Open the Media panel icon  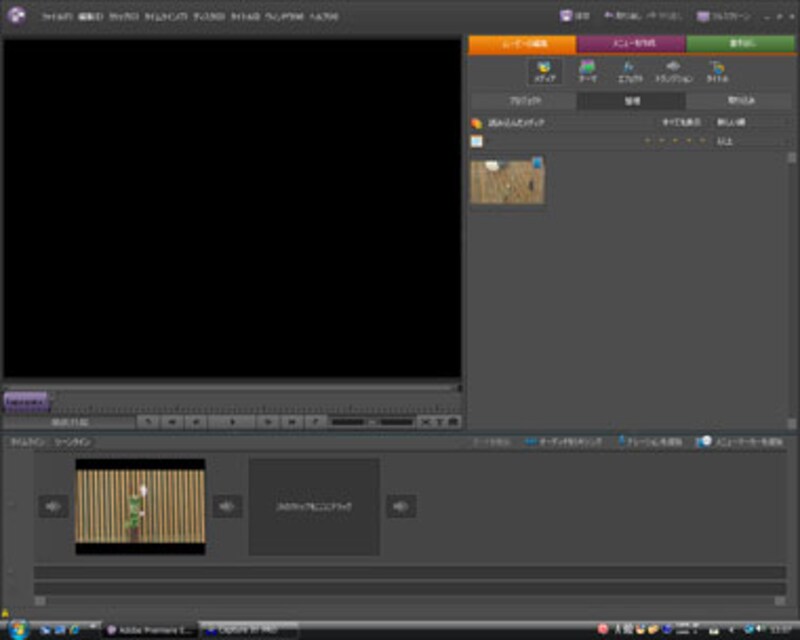[544, 70]
